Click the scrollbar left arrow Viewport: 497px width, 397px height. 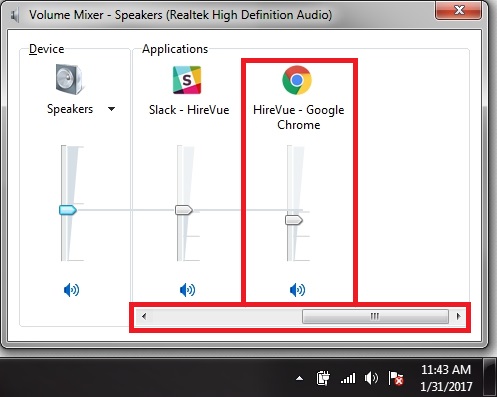click(144, 316)
